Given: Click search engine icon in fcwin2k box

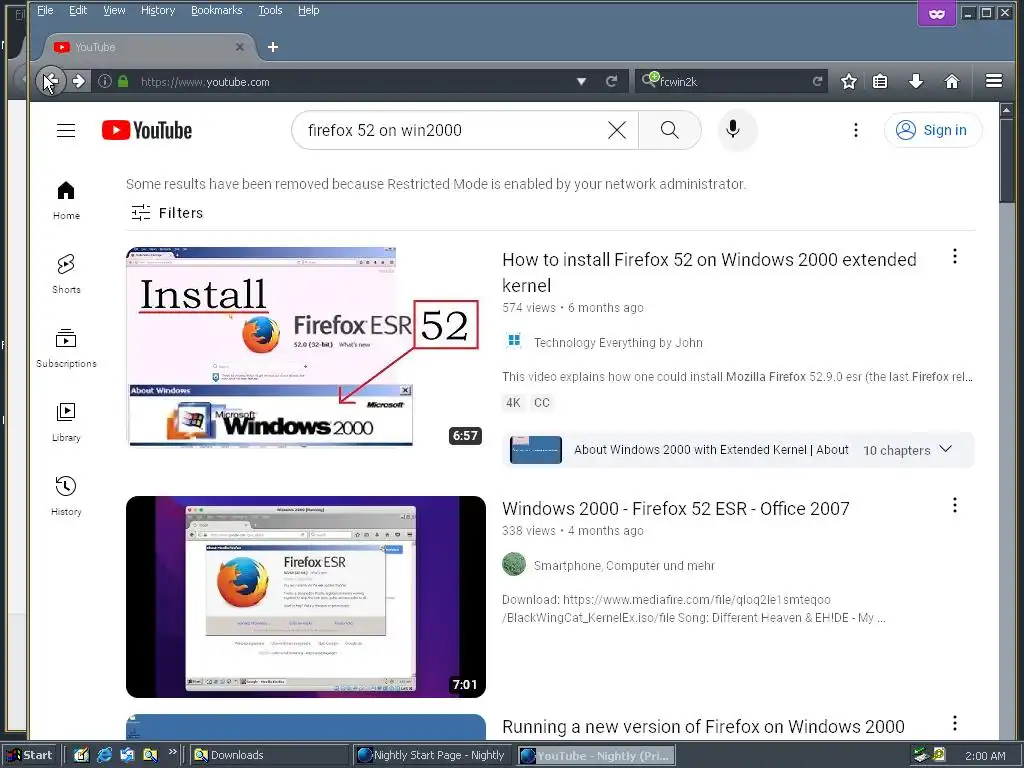Looking at the screenshot, I should [650, 80].
